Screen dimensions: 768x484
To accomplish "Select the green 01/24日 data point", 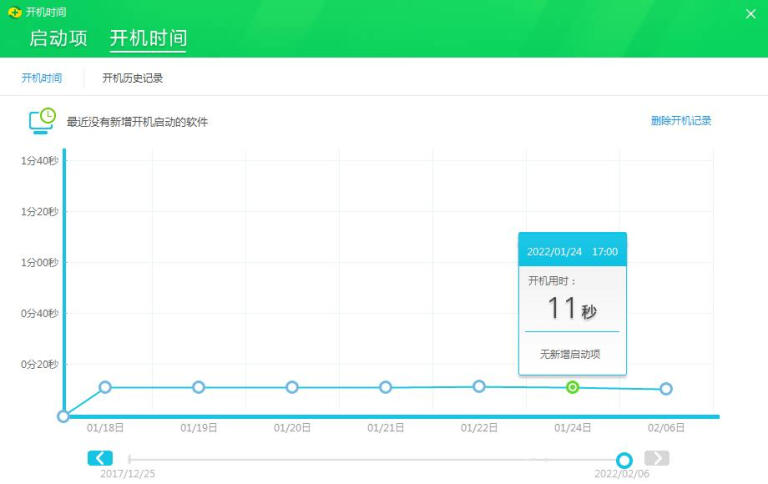I will (x=572, y=387).
